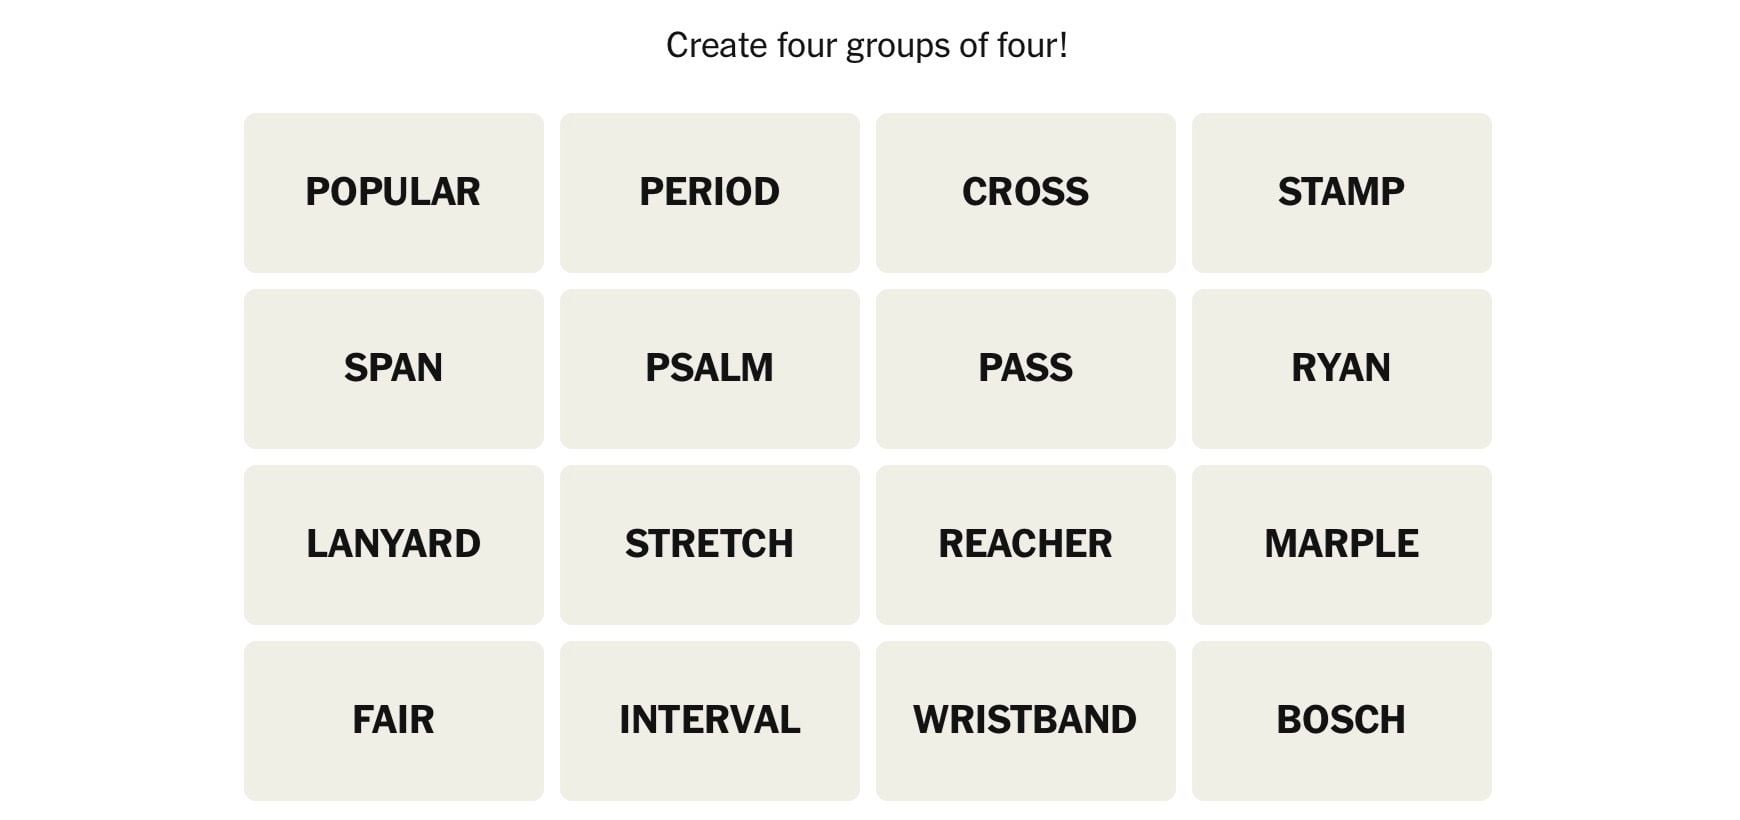Add WRISTBAND to the current selection
The image size is (1740, 820).
click(x=1025, y=720)
